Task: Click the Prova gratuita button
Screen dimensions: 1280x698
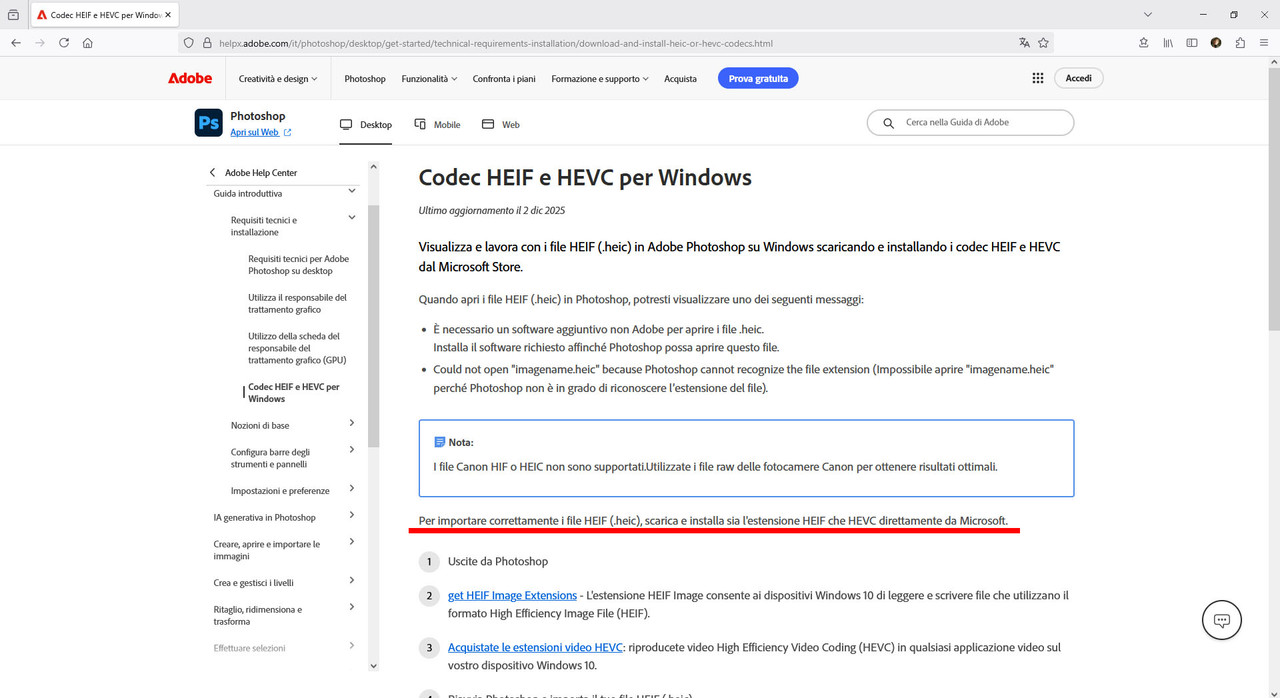Action: tap(758, 78)
